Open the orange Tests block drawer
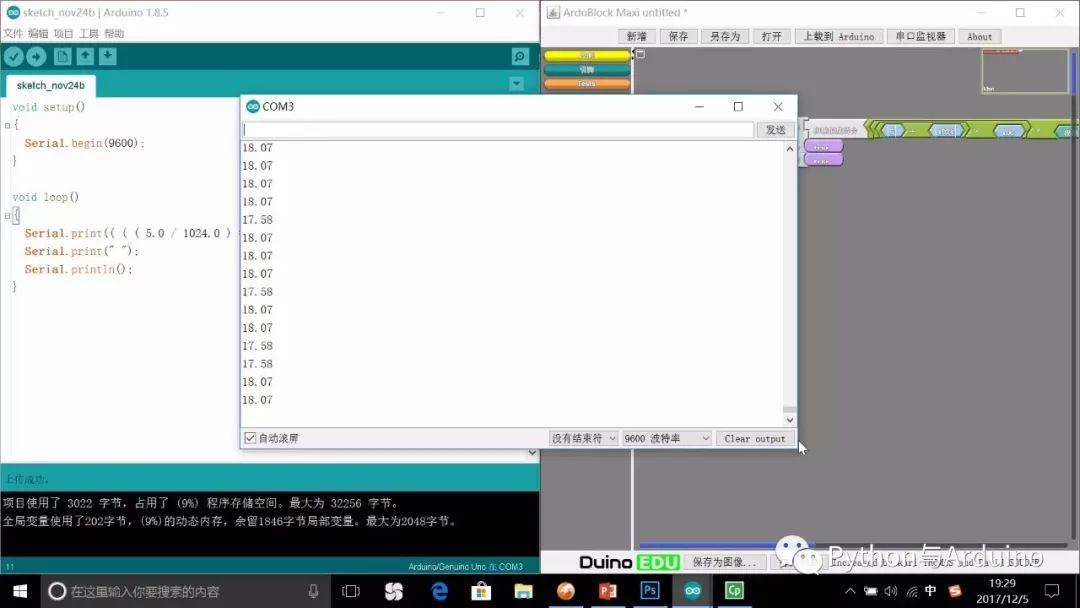1080x608 pixels. coord(587,84)
